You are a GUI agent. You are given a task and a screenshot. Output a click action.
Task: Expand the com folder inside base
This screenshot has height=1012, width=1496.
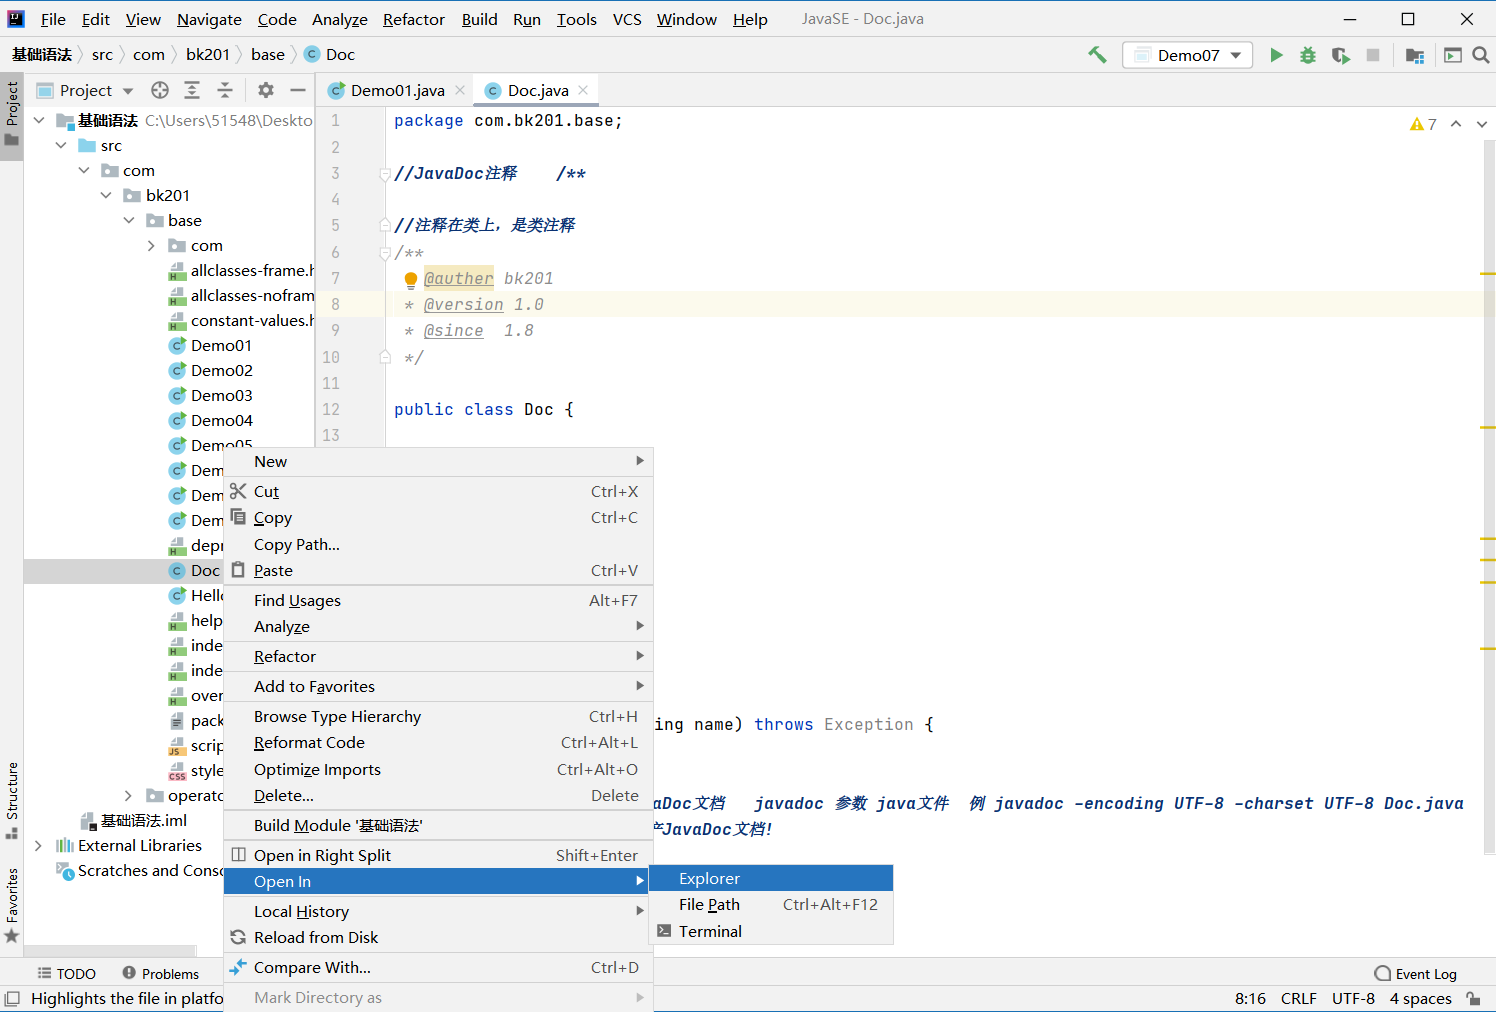tap(151, 245)
